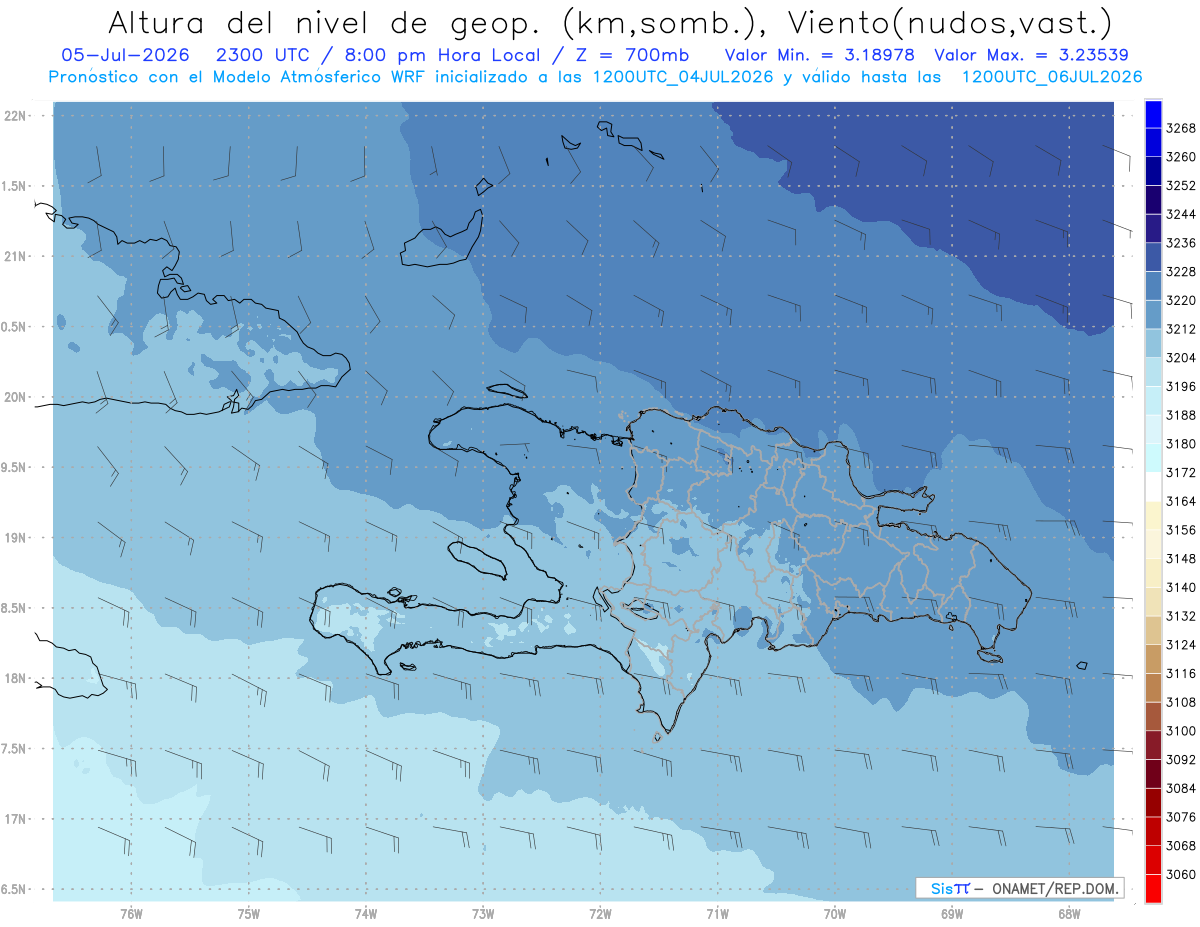The height and width of the screenshot is (927, 1200).
Task: Click the longitude axis label '71W'
Action: click(x=717, y=914)
